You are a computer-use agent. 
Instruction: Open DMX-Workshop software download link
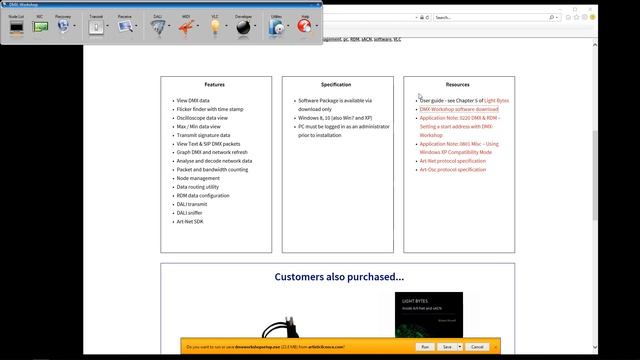pyautogui.click(x=459, y=109)
